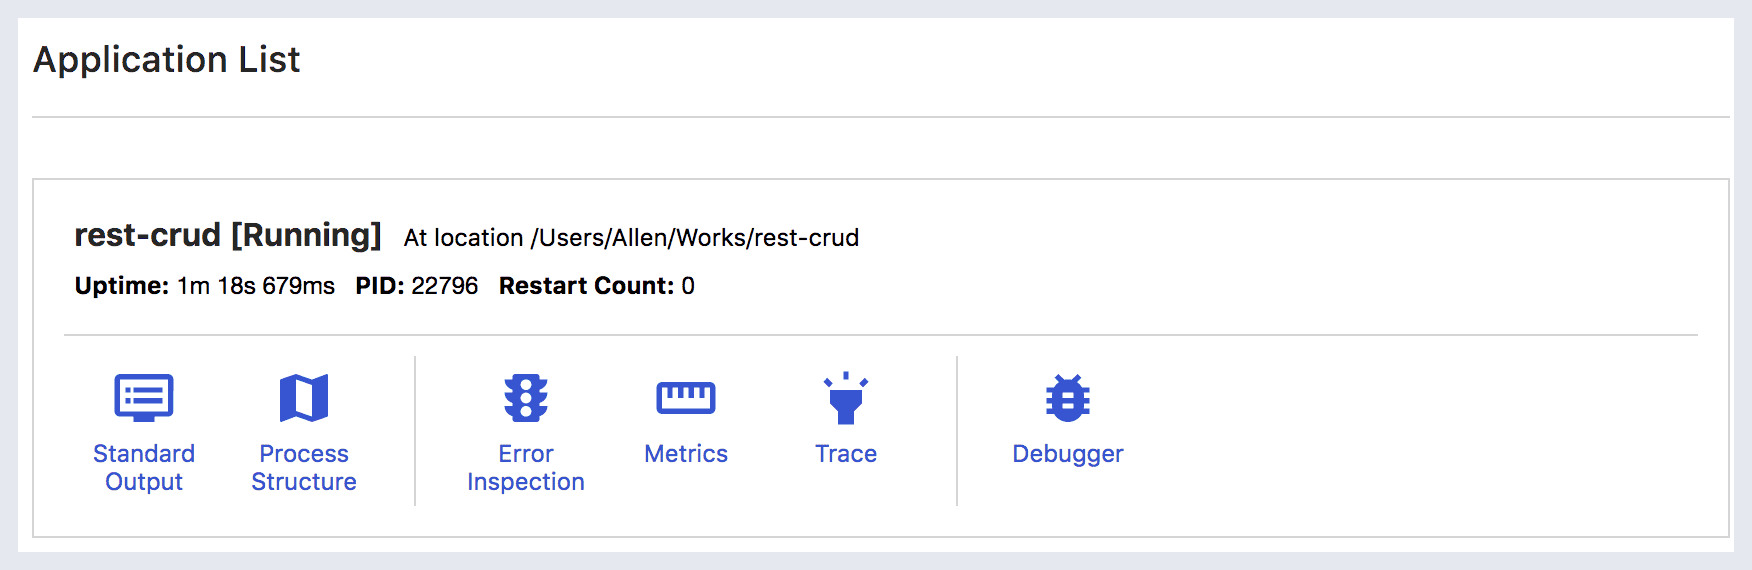
Task: Click the Debugger text link
Action: [1068, 454]
